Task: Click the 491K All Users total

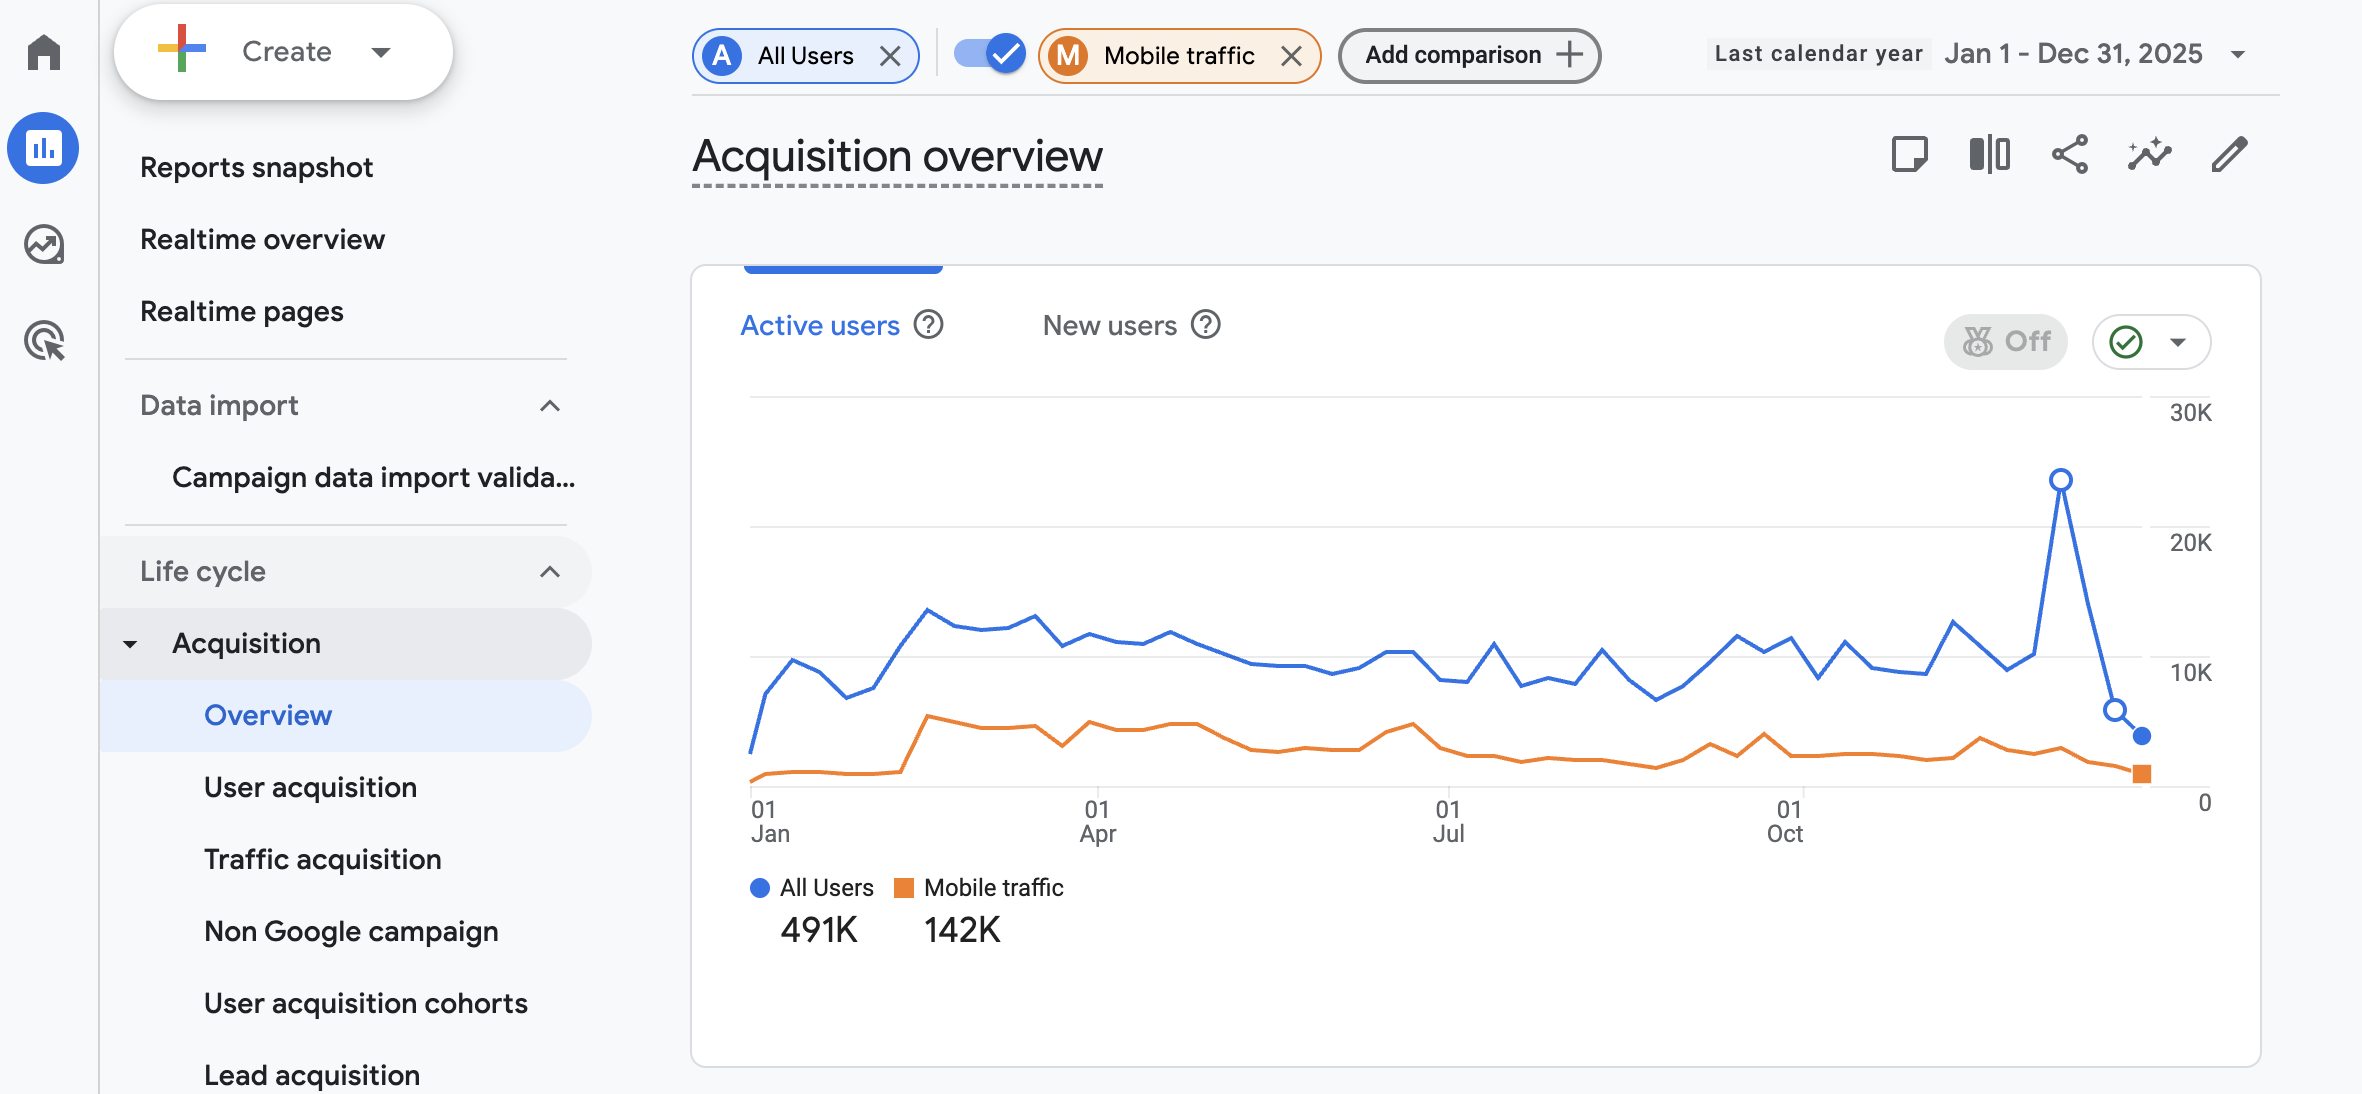Action: pyautogui.click(x=819, y=930)
